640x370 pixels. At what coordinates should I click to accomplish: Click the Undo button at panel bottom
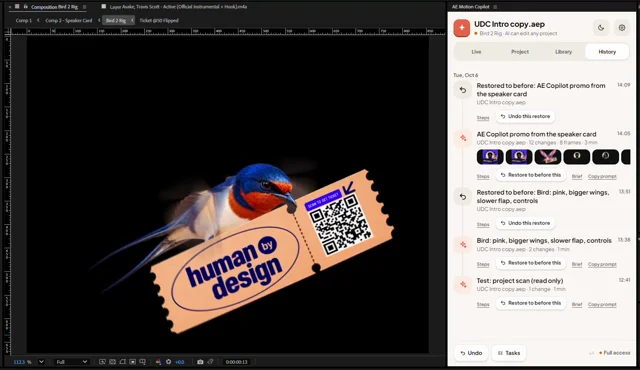point(471,353)
